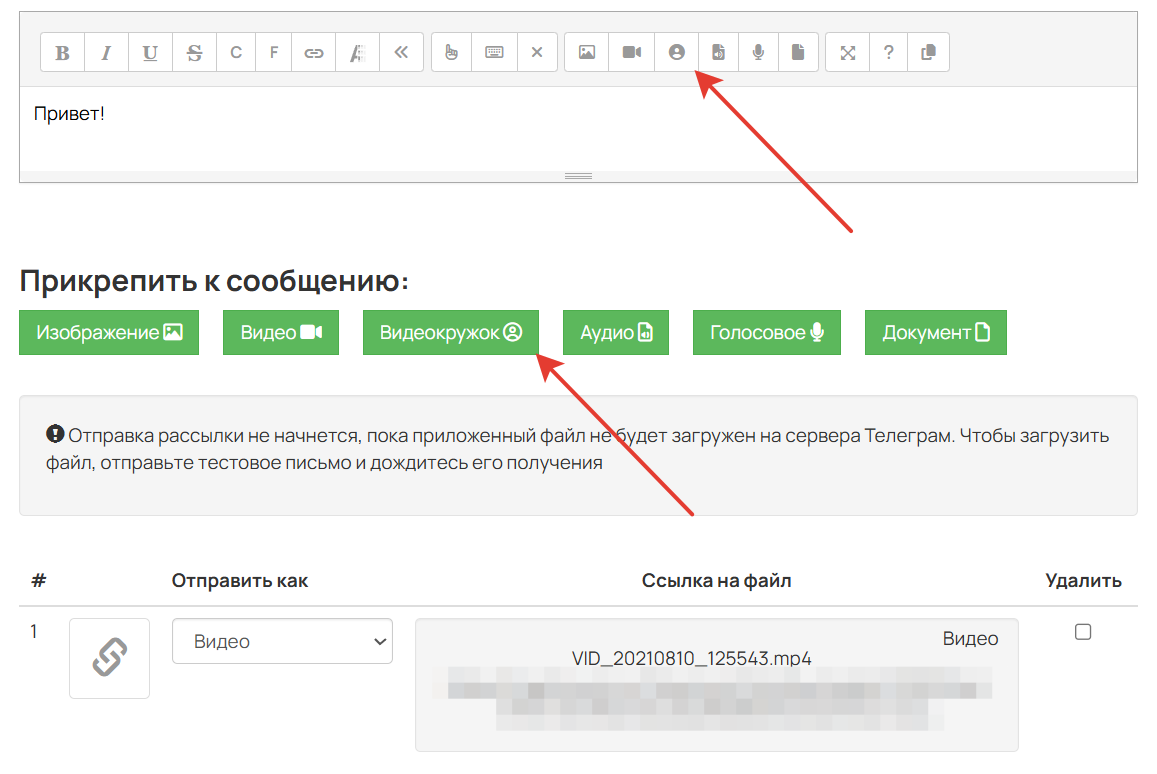Click file name VID_20210810_125543.mp4
The image size is (1157, 774).
pos(691,658)
